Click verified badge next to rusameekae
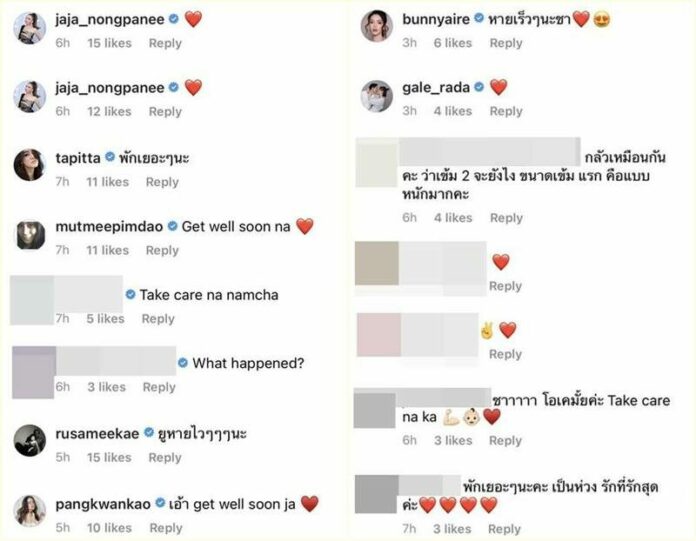Image resolution: width=696 pixels, height=541 pixels. click(x=149, y=432)
